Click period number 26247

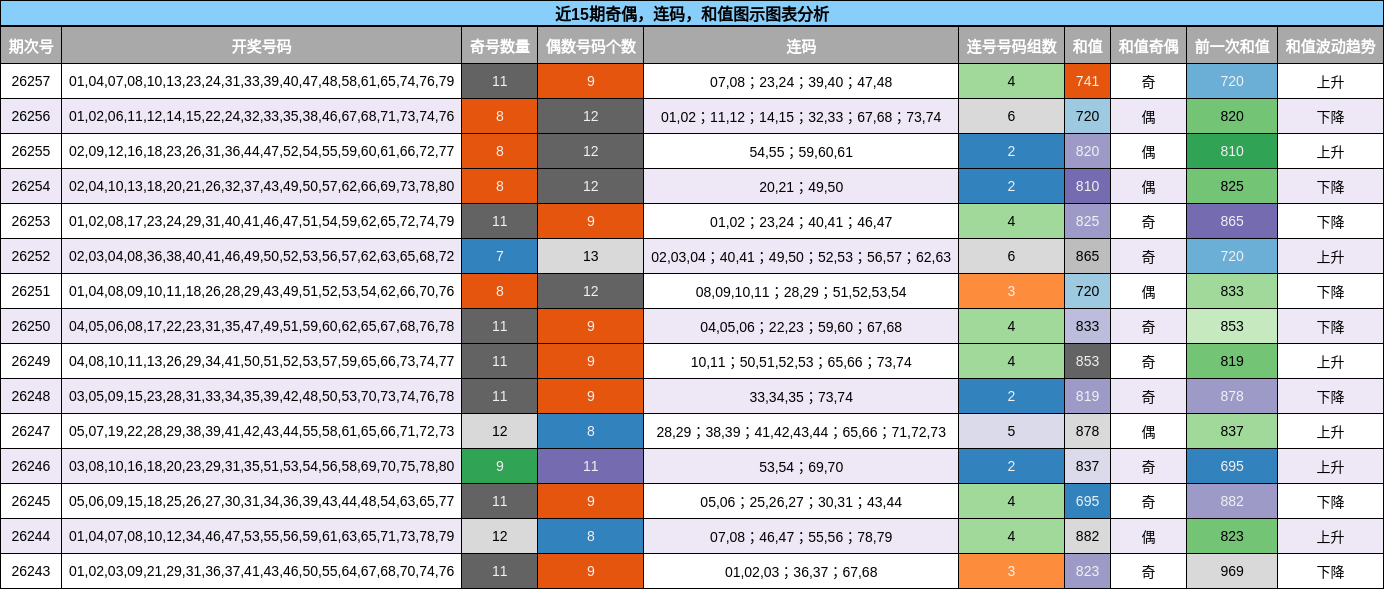click(31, 431)
